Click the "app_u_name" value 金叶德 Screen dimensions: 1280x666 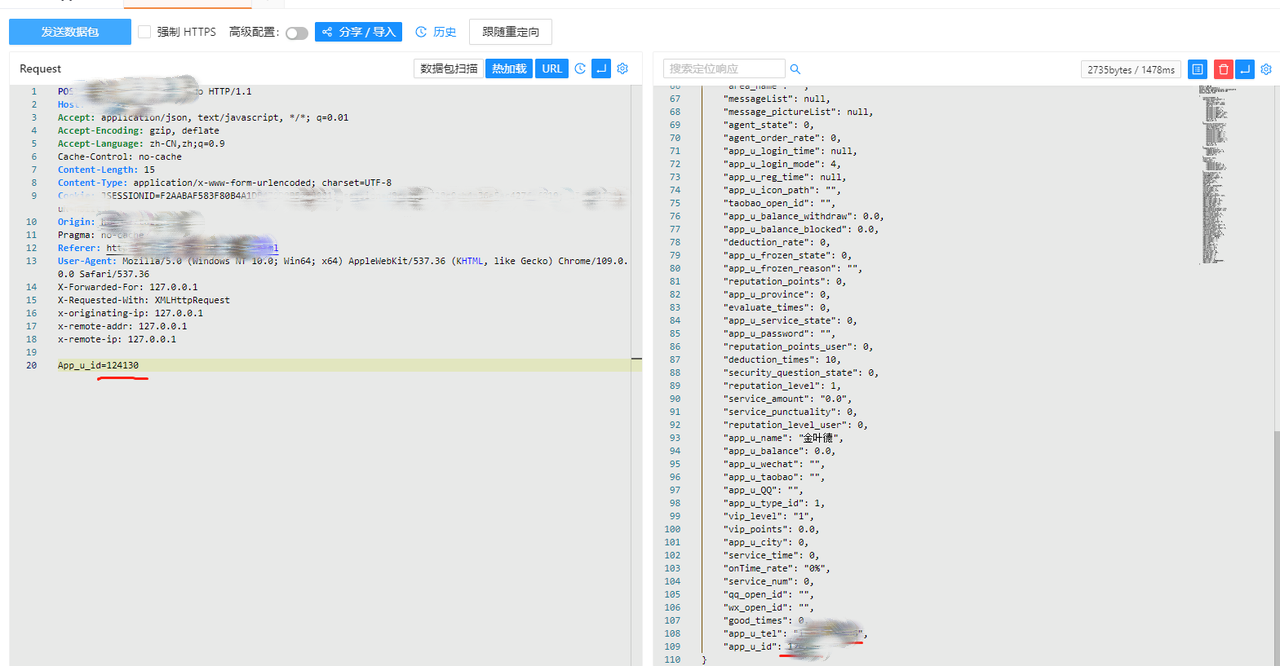click(819, 438)
